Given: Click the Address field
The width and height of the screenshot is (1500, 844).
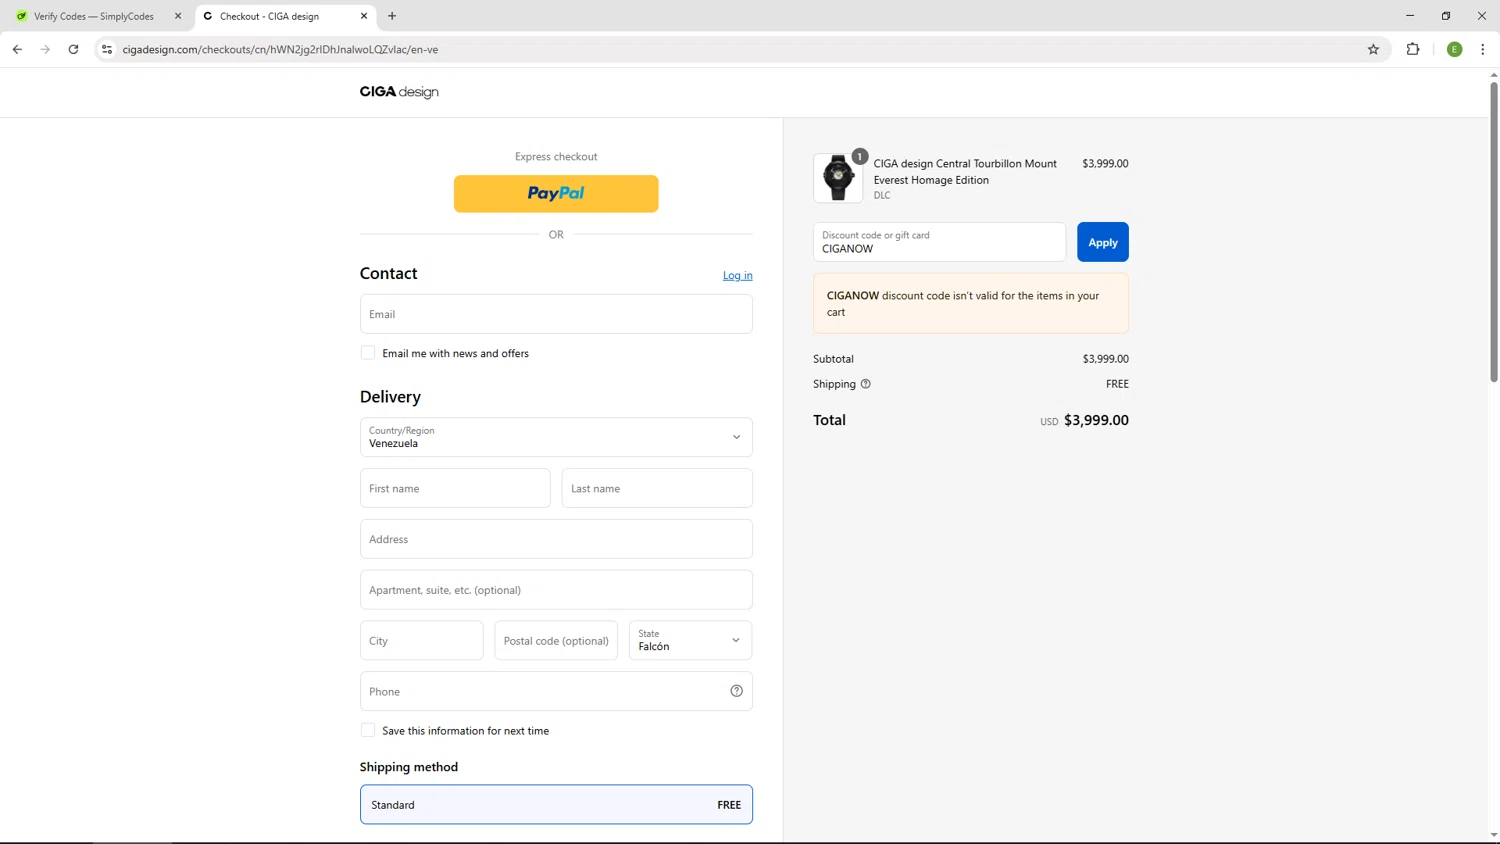Looking at the screenshot, I should tap(556, 539).
